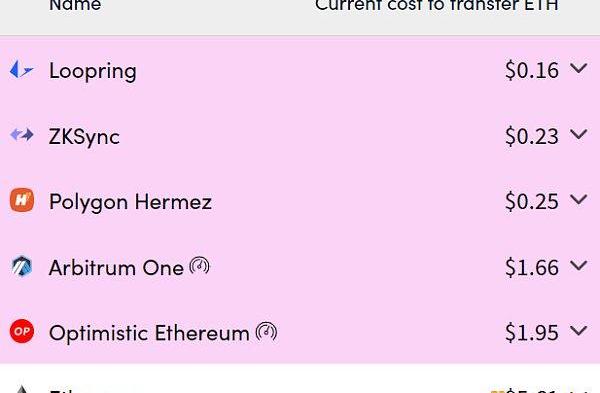Expand the Polygon Hermez row chevron
The image size is (600, 393).
point(578,200)
